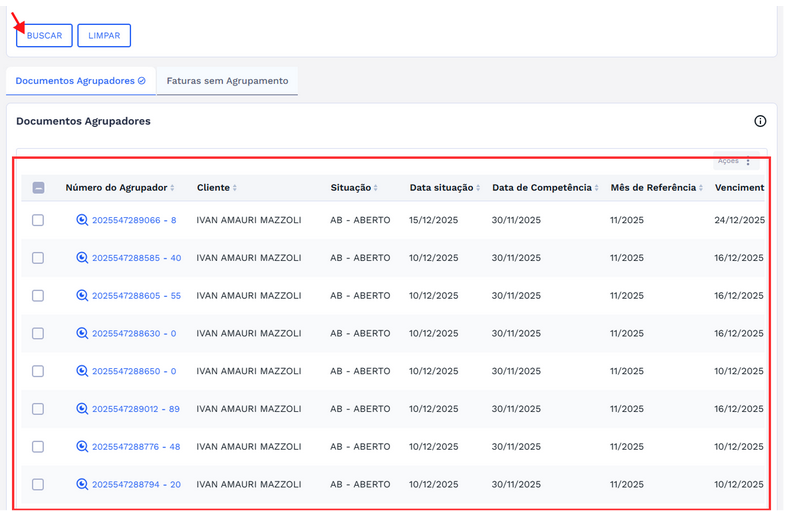
Task: Click the magnifier icon beside 2025547288650 - 0
Action: [82, 371]
